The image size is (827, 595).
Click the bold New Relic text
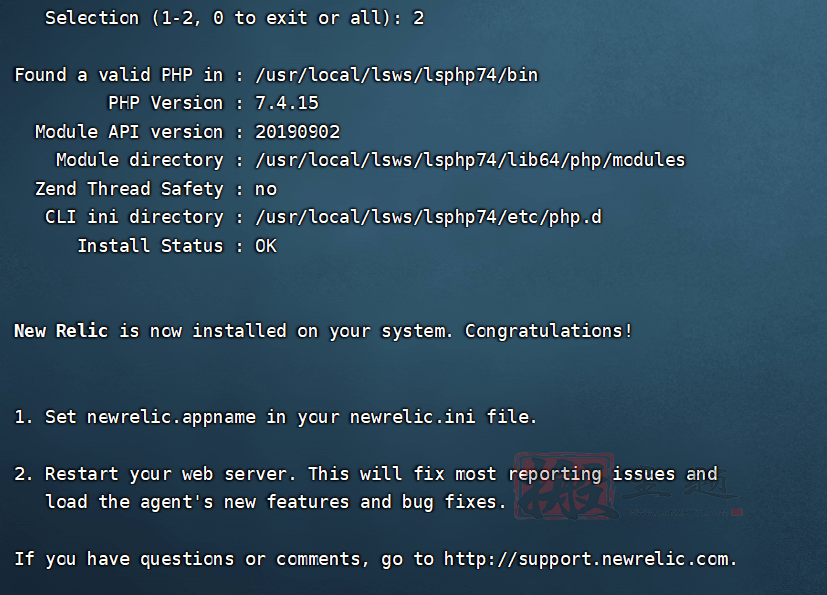[61, 331]
